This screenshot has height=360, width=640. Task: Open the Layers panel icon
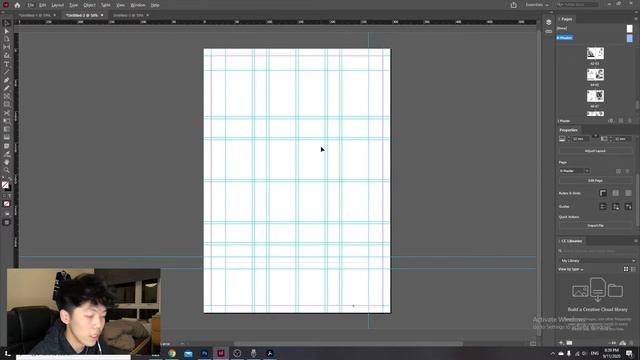pyautogui.click(x=549, y=22)
